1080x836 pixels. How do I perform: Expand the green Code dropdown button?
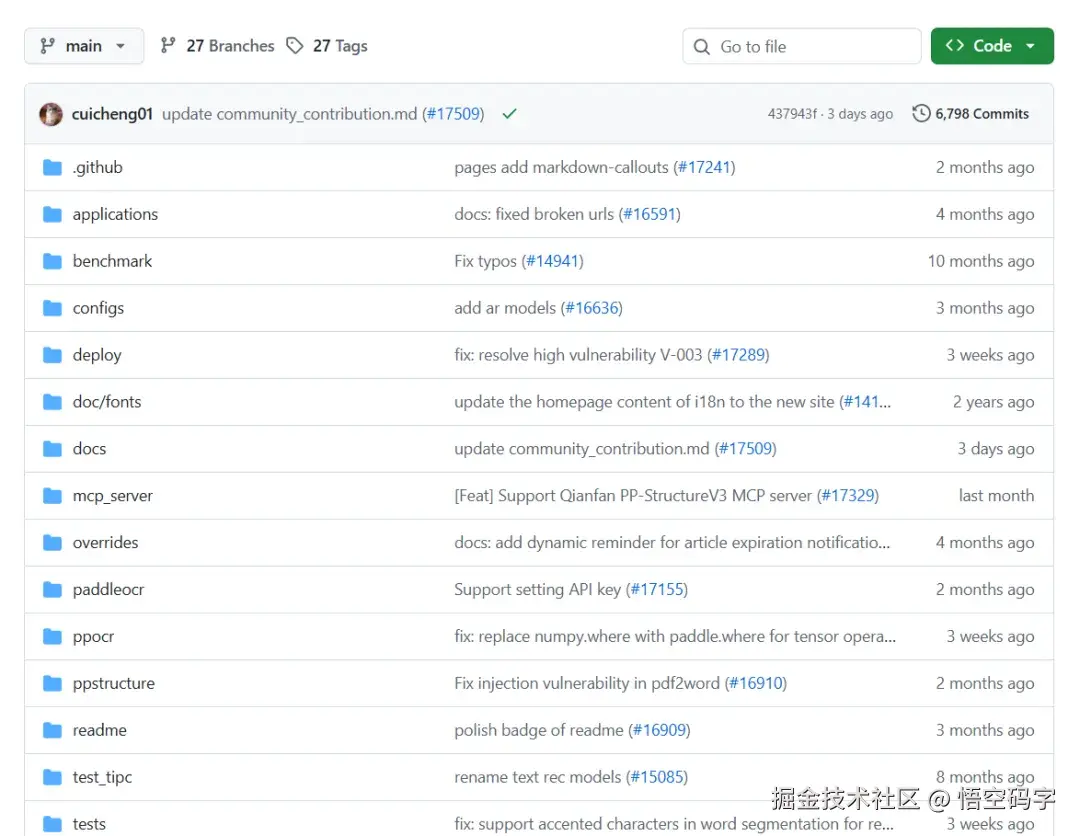coord(992,46)
